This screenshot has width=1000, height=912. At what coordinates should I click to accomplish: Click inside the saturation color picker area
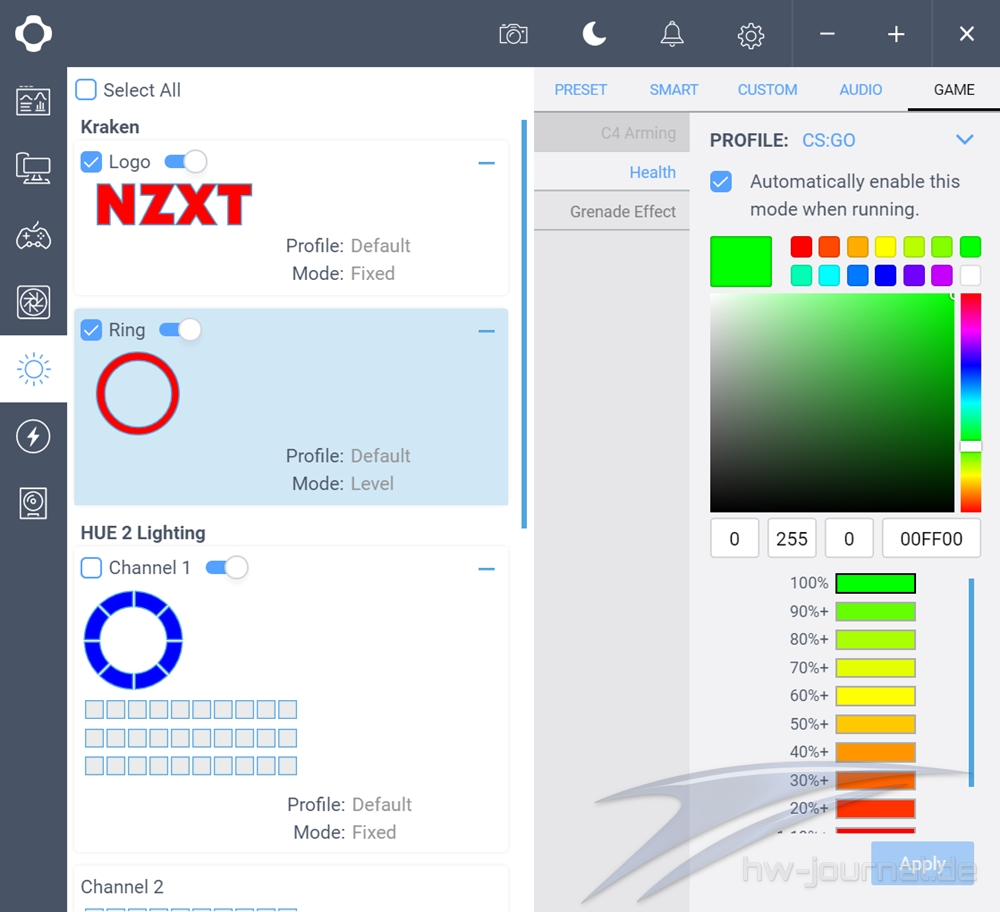832,402
